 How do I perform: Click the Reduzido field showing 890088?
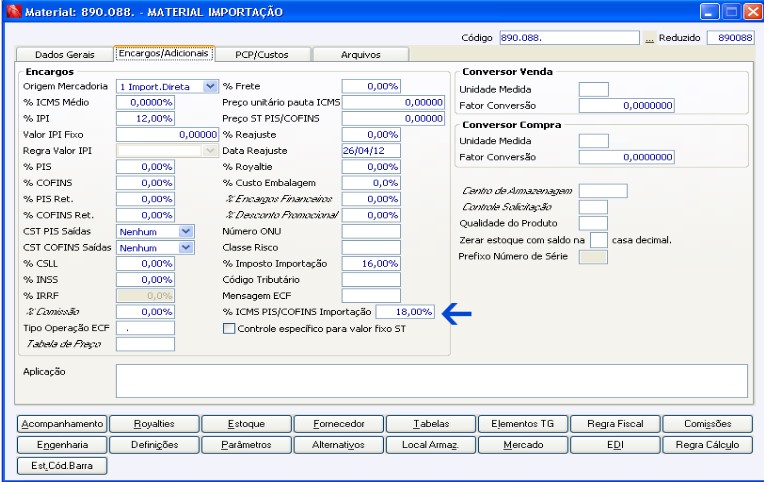(730, 38)
